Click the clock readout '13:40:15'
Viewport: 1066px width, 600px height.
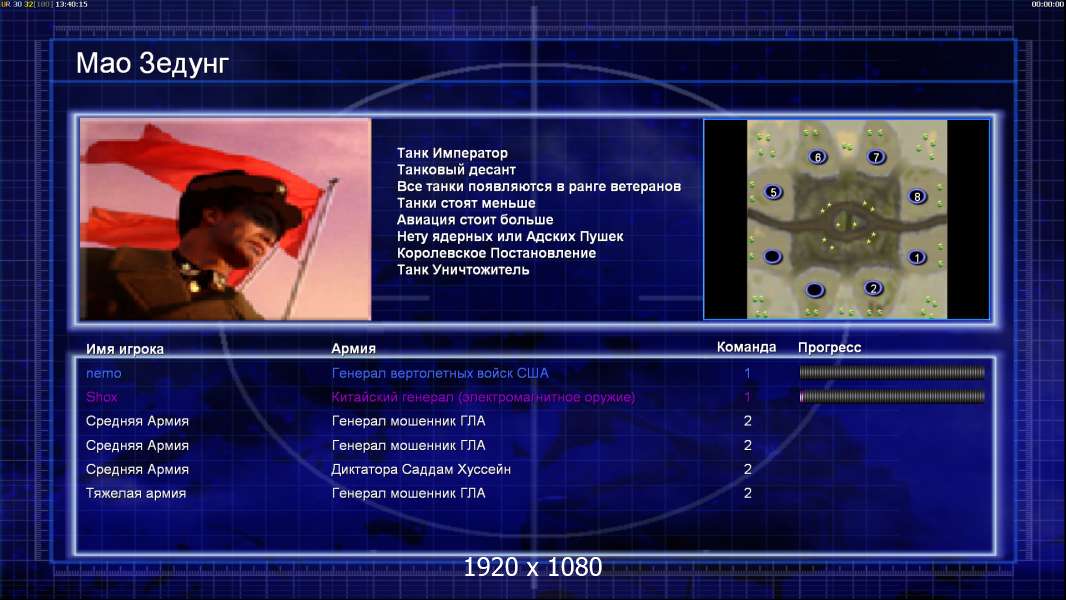(71, 4)
